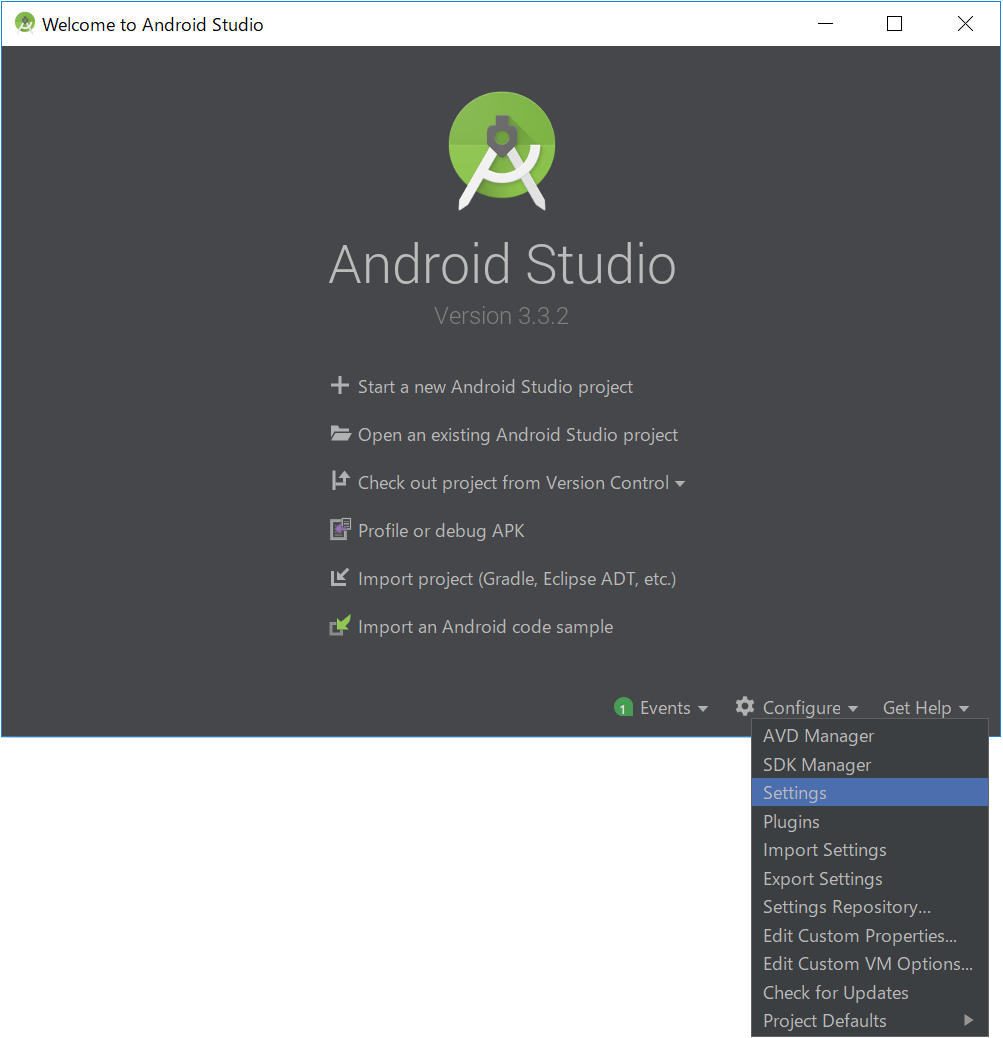The image size is (1003, 1038).
Task: Maximize the Welcome to Android Studio window
Action: pos(894,24)
